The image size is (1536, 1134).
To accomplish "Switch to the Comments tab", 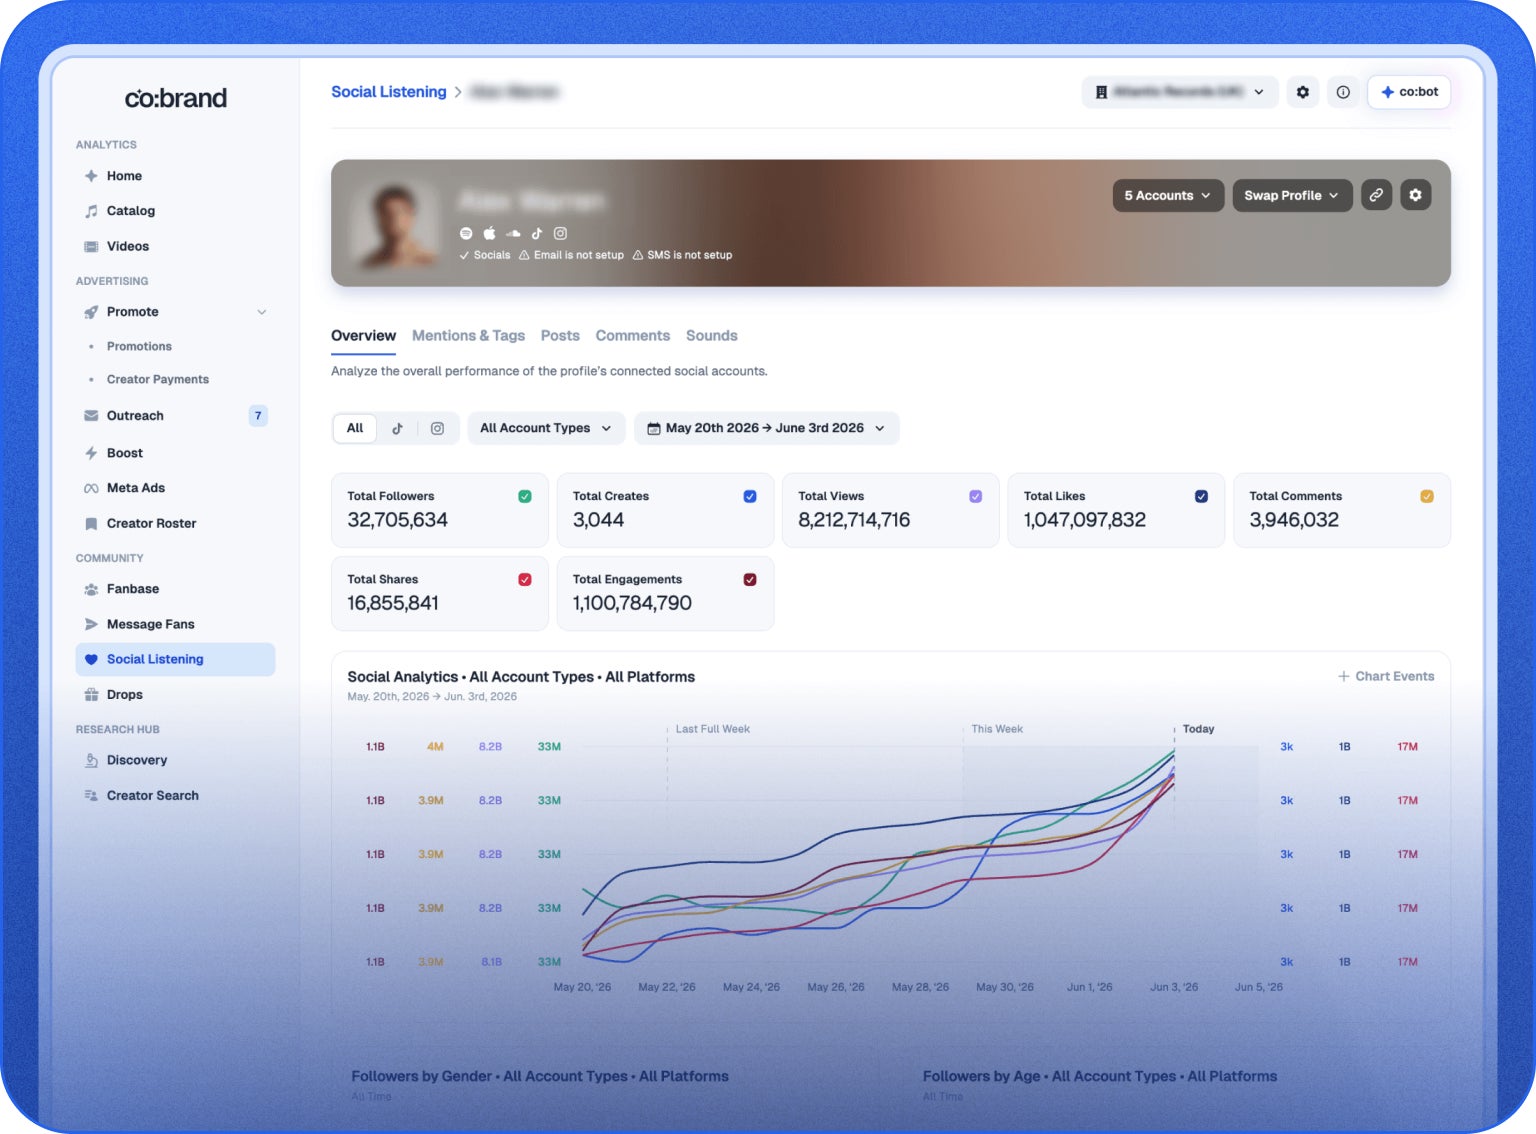I will coord(633,336).
